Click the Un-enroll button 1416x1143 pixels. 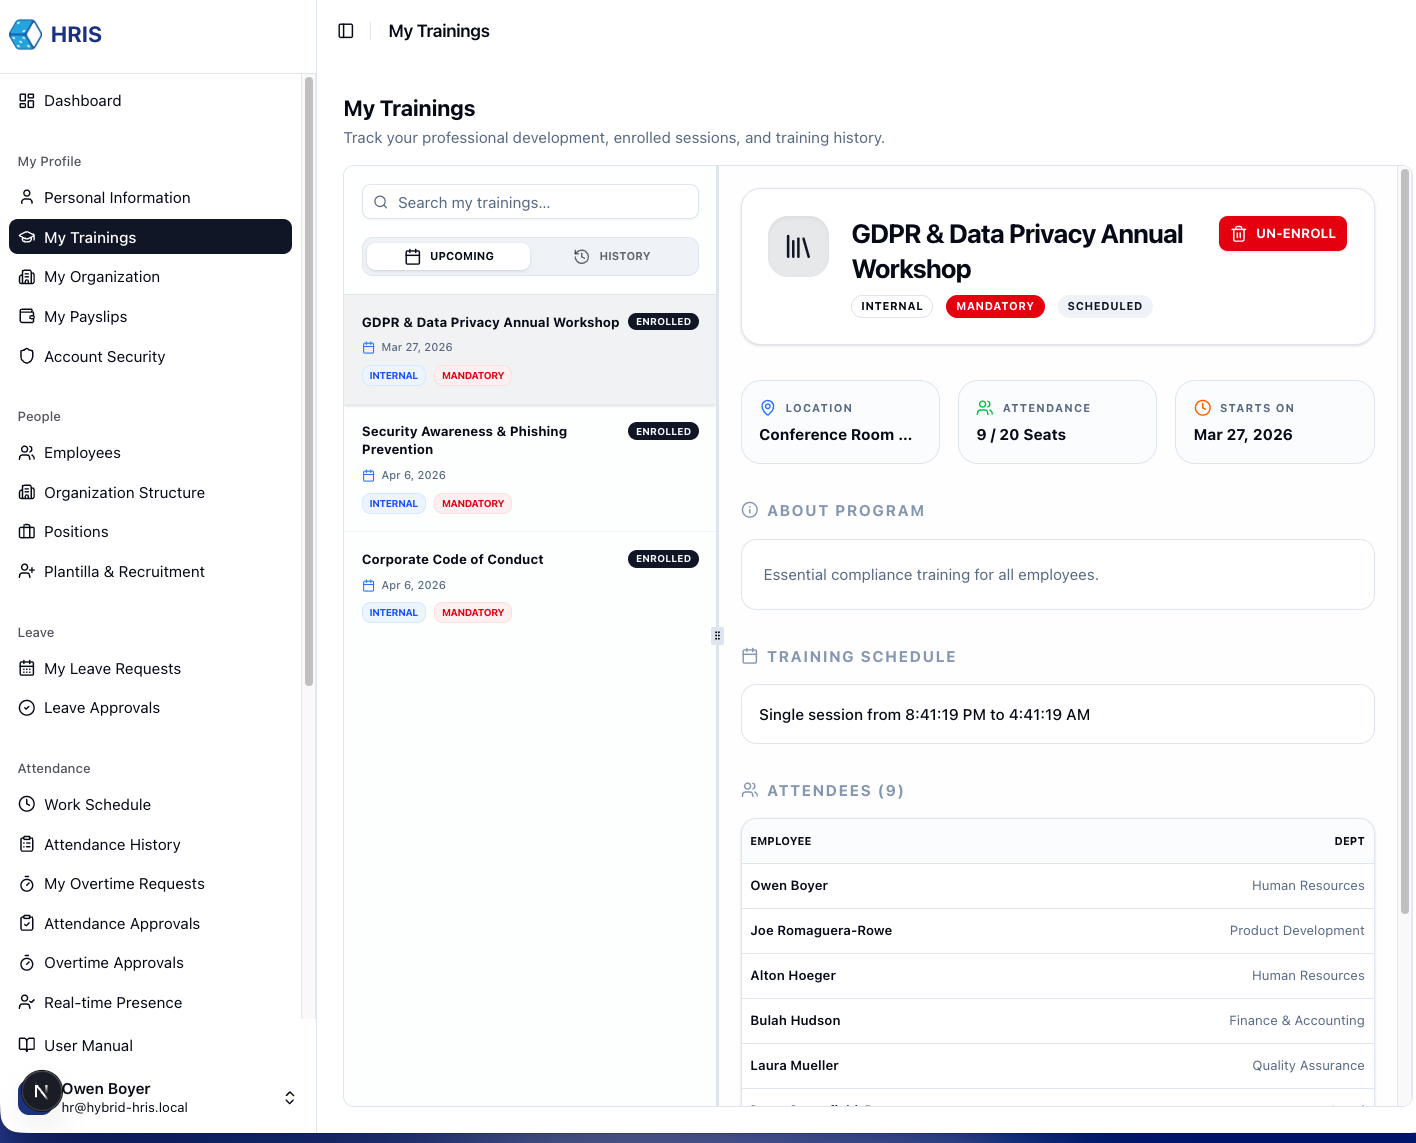tap(1282, 234)
